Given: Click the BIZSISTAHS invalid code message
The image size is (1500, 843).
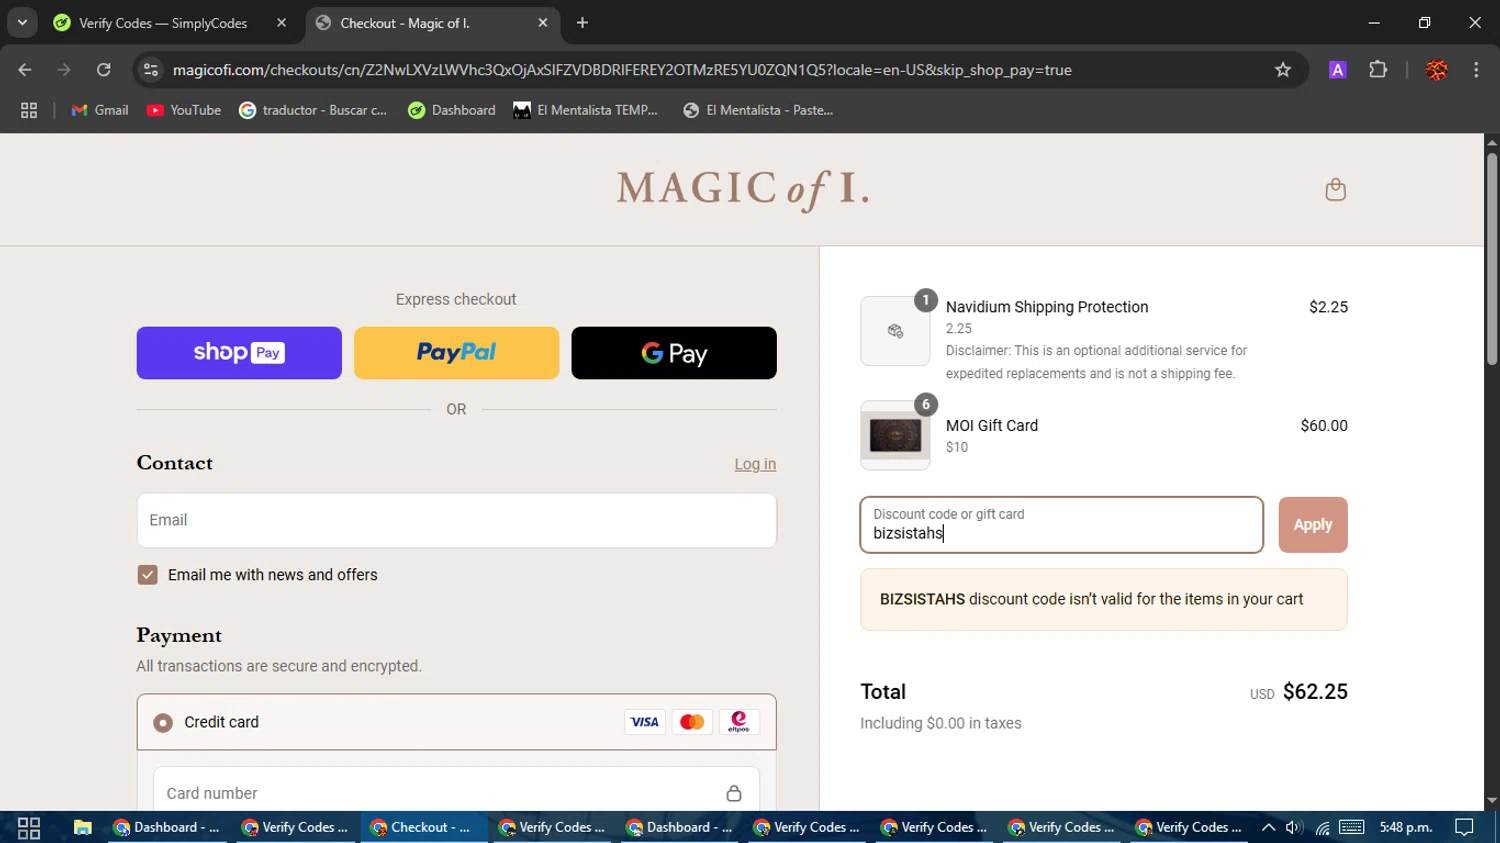Looking at the screenshot, I should [1104, 600].
